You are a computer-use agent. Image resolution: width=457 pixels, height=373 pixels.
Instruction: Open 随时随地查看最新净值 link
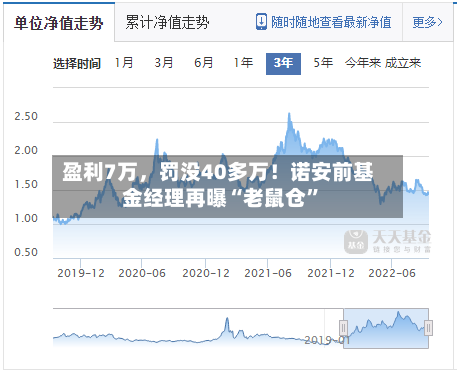pyautogui.click(x=331, y=22)
